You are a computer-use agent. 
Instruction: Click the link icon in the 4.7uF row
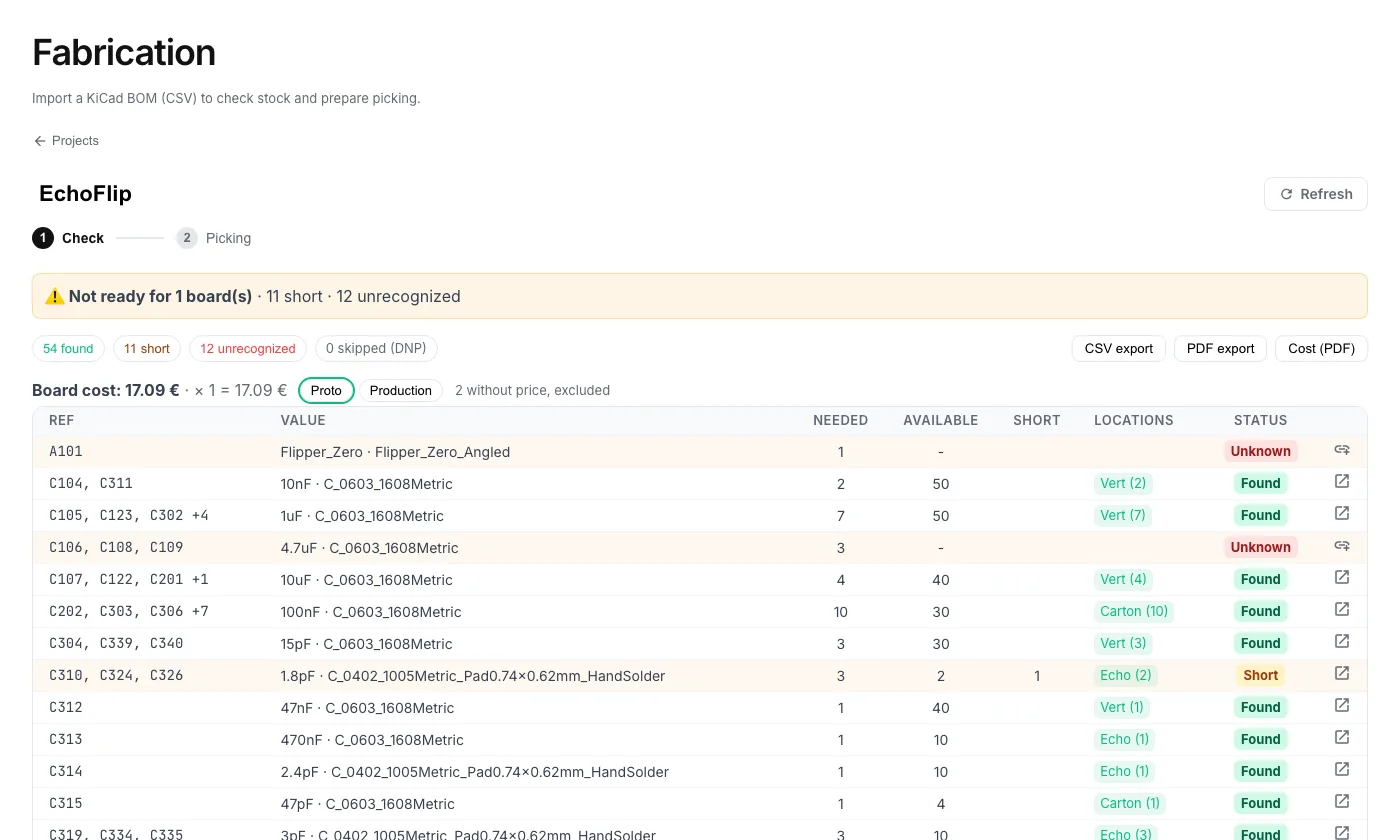[1342, 546]
